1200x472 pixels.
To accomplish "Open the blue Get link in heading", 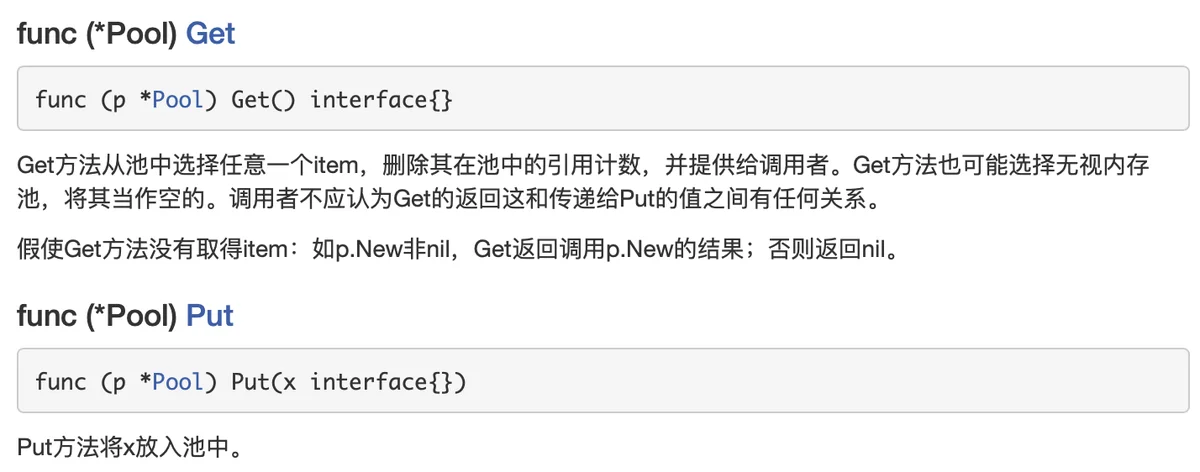I will [210, 33].
